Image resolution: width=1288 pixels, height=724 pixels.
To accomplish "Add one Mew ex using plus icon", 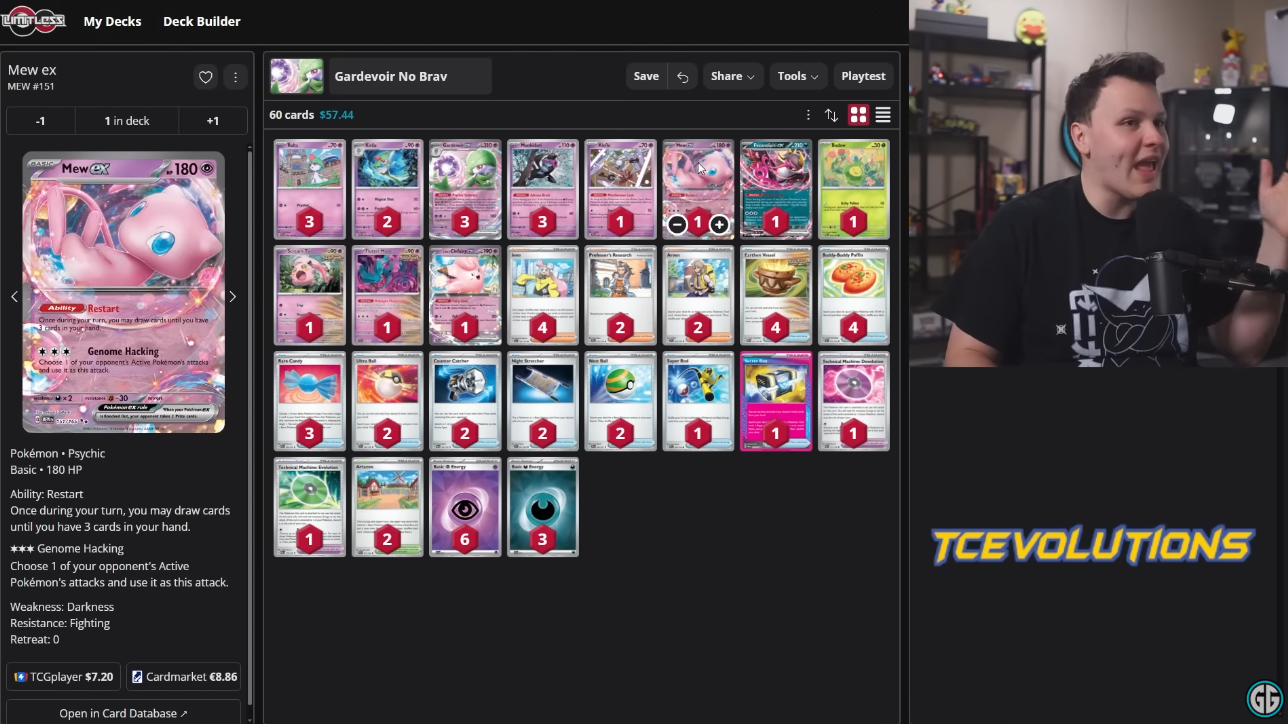I will pyautogui.click(x=719, y=224).
